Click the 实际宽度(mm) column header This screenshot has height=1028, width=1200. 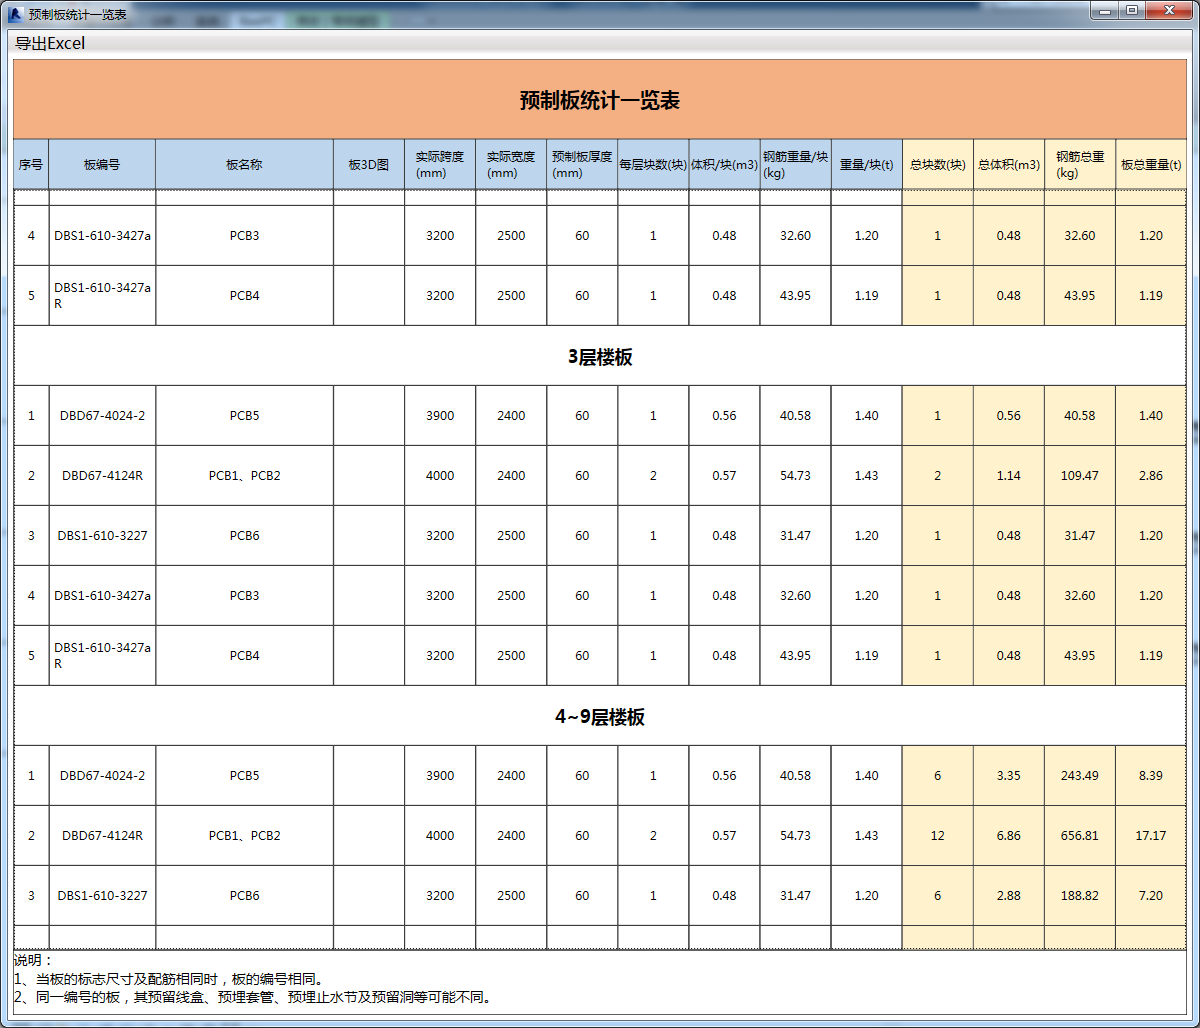tap(511, 165)
